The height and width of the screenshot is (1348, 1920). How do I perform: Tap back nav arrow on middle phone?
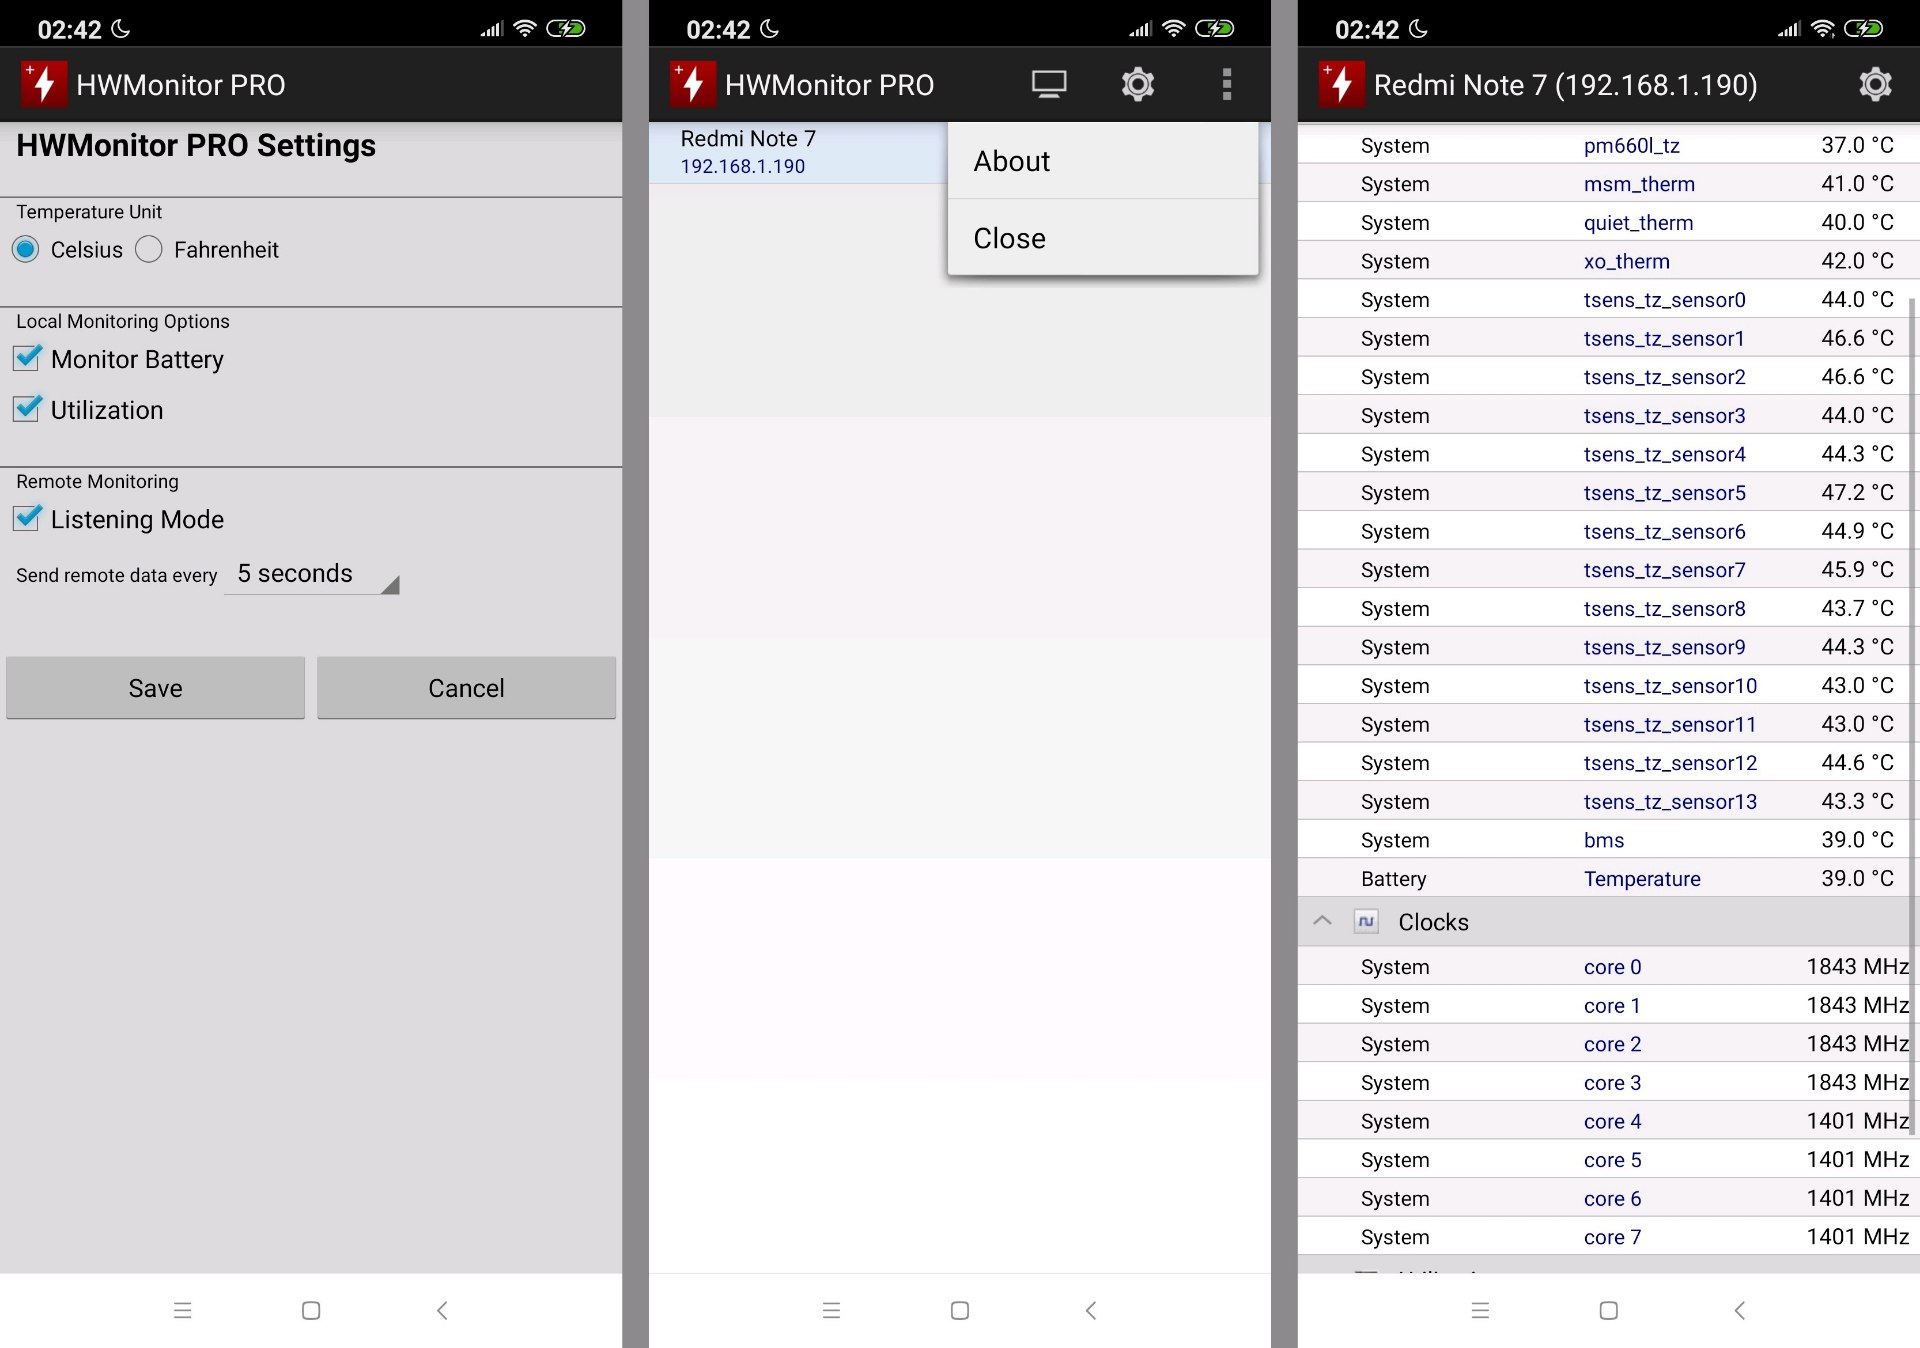[x=1091, y=1310]
